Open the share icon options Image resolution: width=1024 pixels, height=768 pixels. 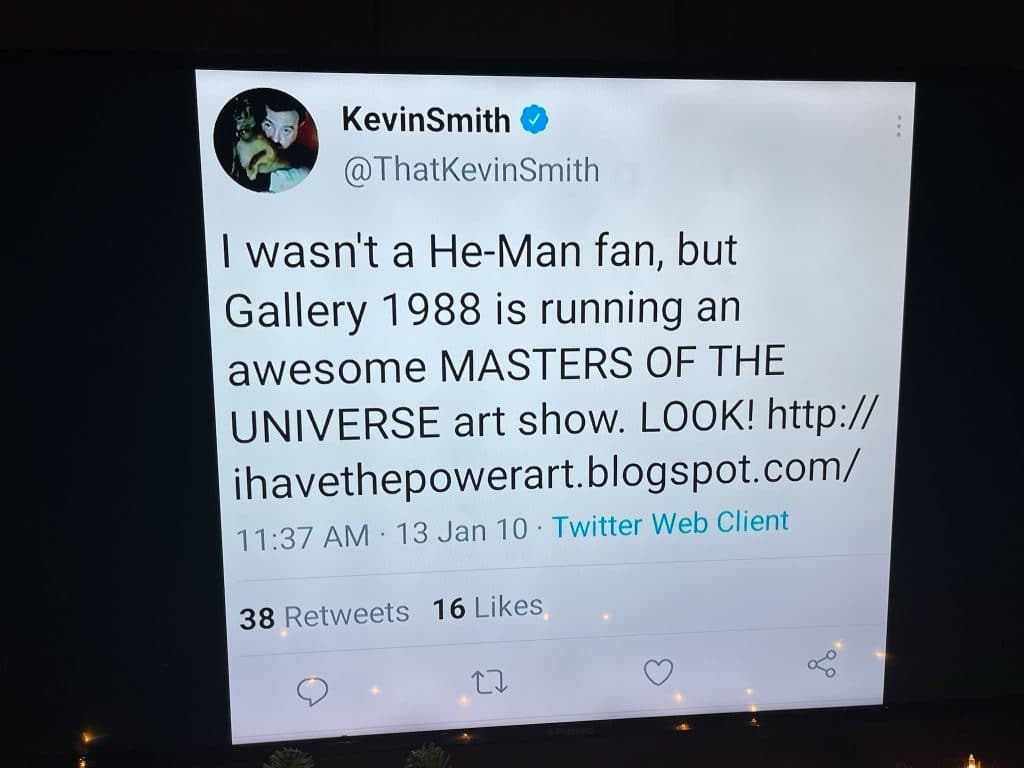pos(822,664)
